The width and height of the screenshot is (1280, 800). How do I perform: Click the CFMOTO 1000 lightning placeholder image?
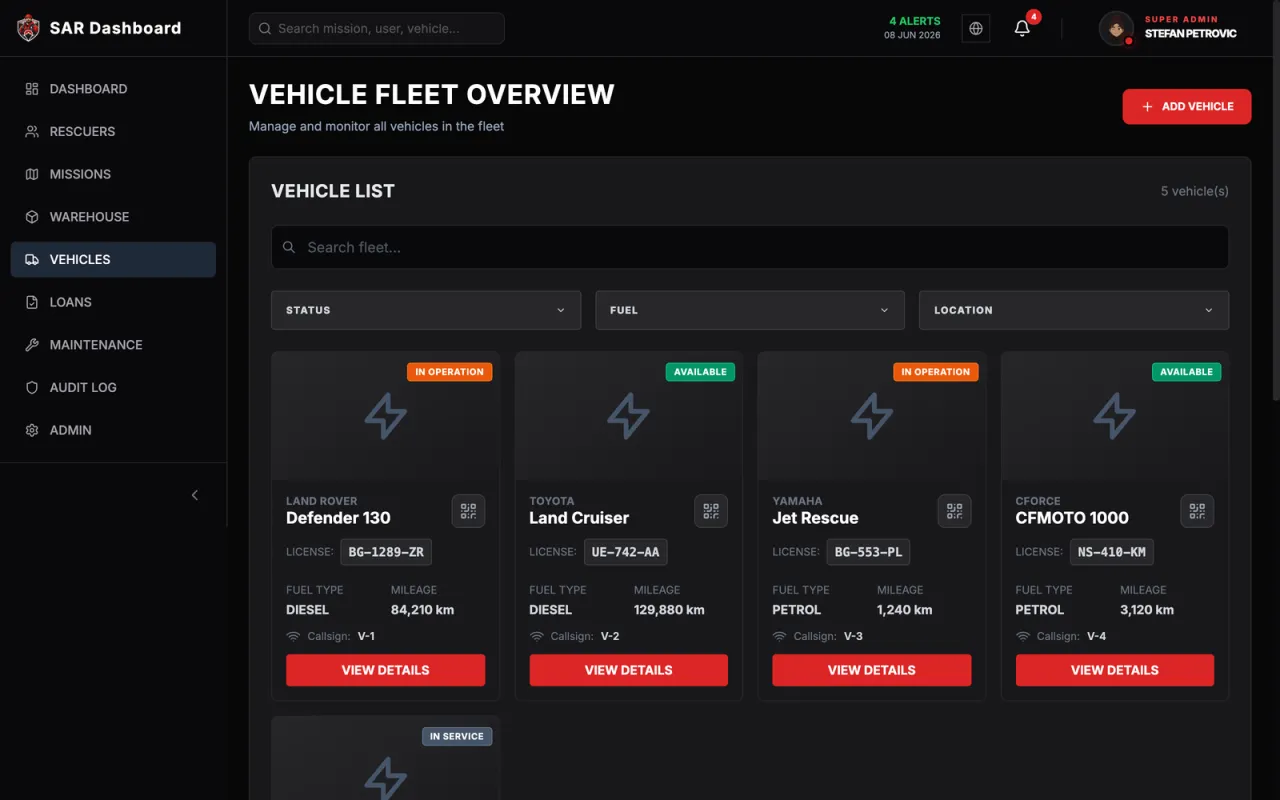1114,416
